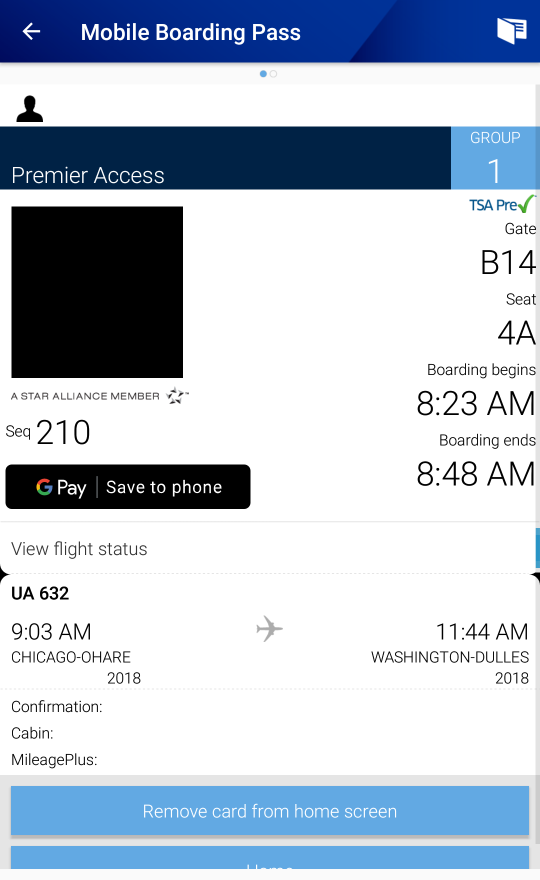Remove card from home screen
The height and width of the screenshot is (880, 540).
point(270,811)
